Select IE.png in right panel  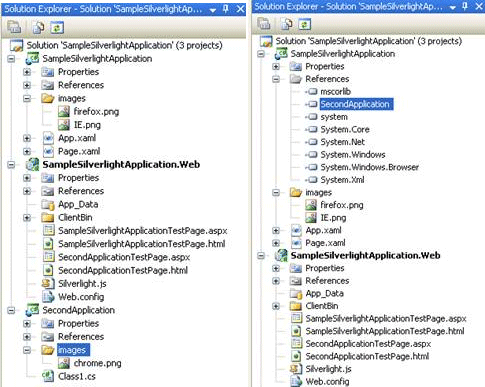333,218
